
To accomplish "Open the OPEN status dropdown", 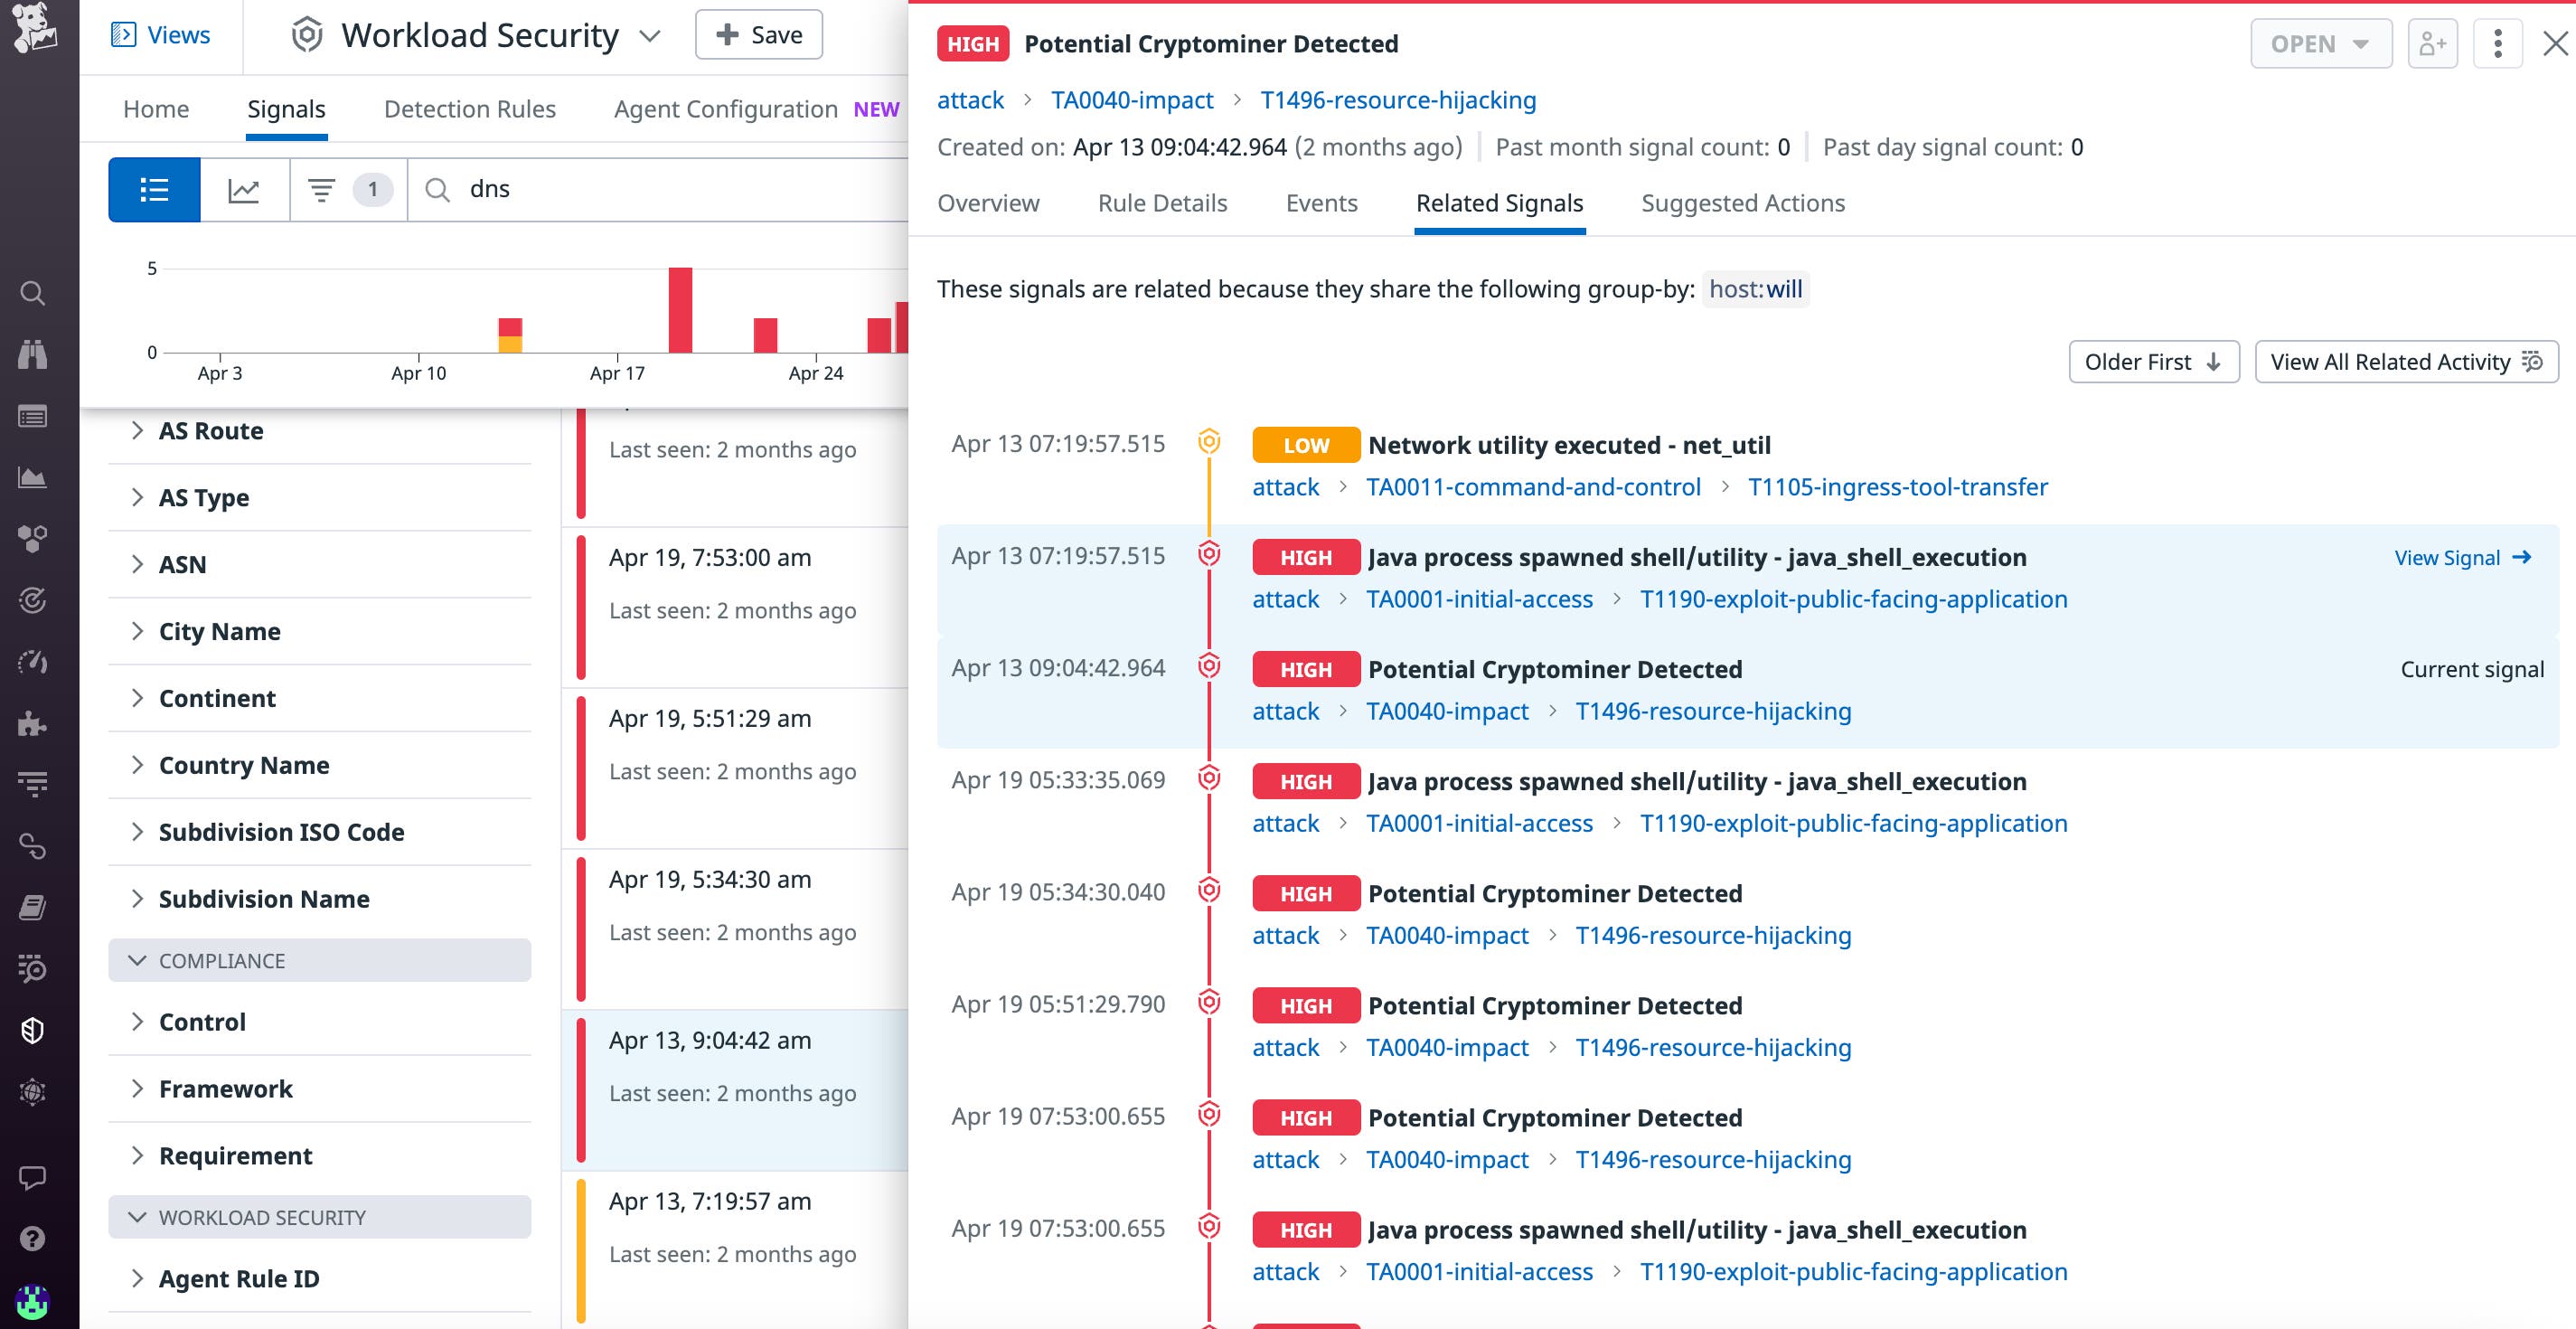I will (x=2320, y=44).
